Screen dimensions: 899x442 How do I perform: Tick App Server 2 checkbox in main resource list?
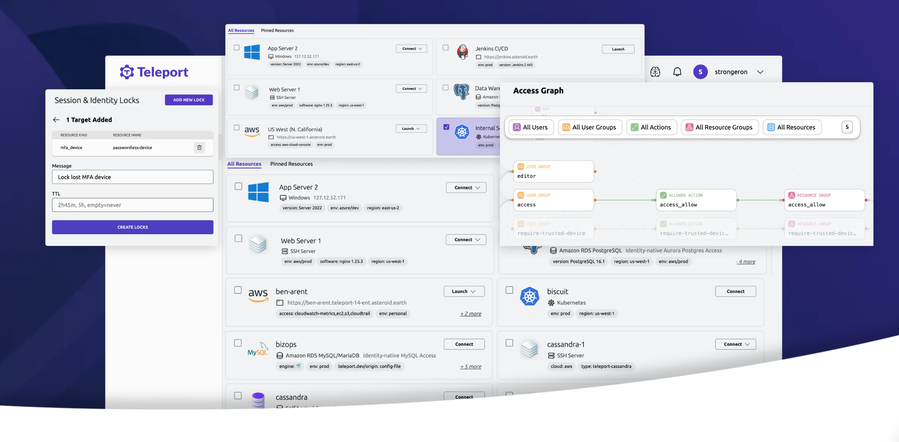[x=238, y=186]
